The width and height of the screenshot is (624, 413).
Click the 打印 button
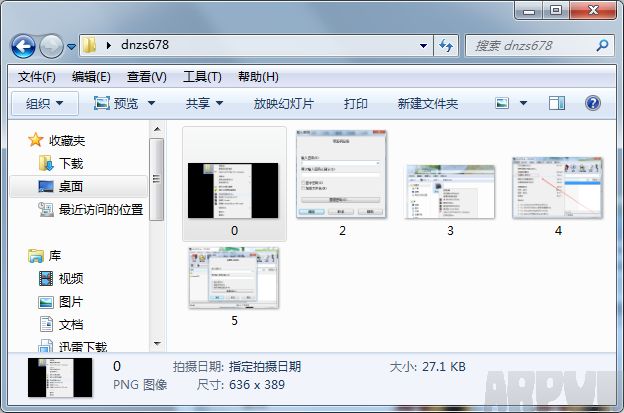[x=355, y=103]
